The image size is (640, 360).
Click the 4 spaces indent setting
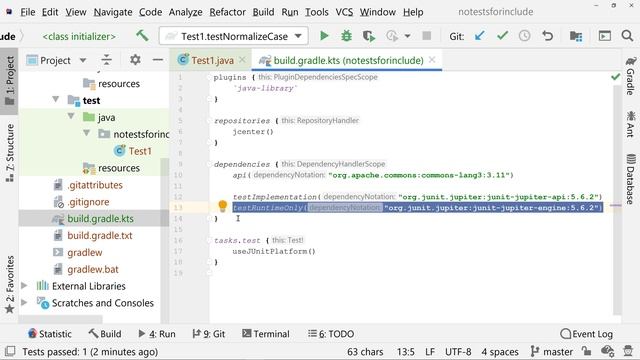500,351
